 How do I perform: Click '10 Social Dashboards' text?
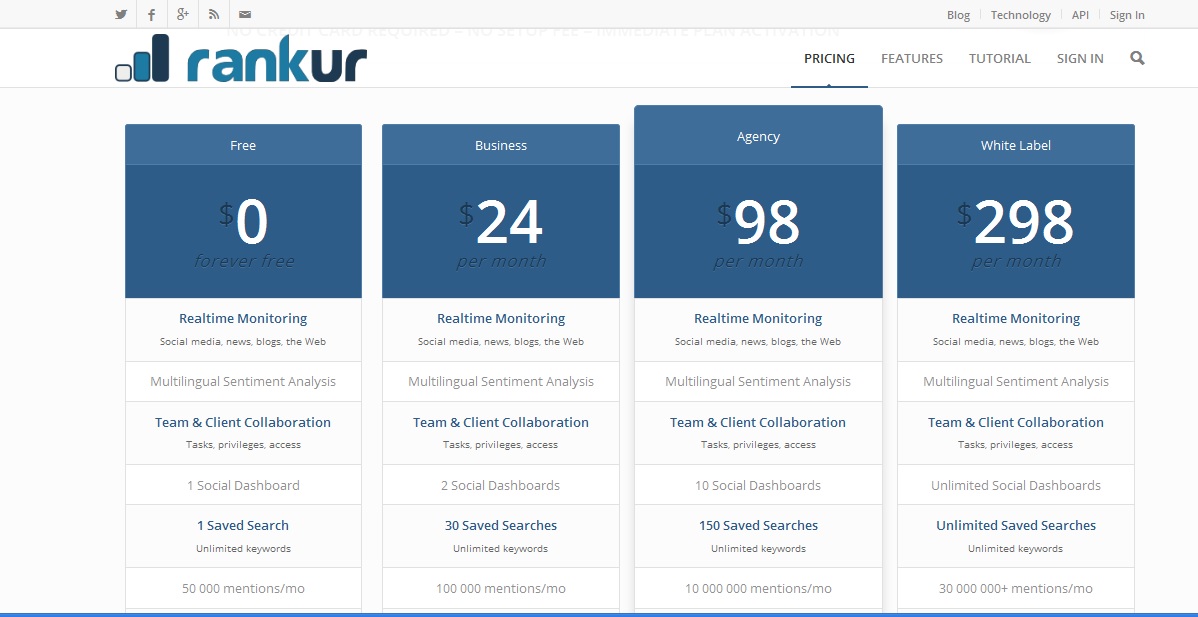(x=758, y=485)
